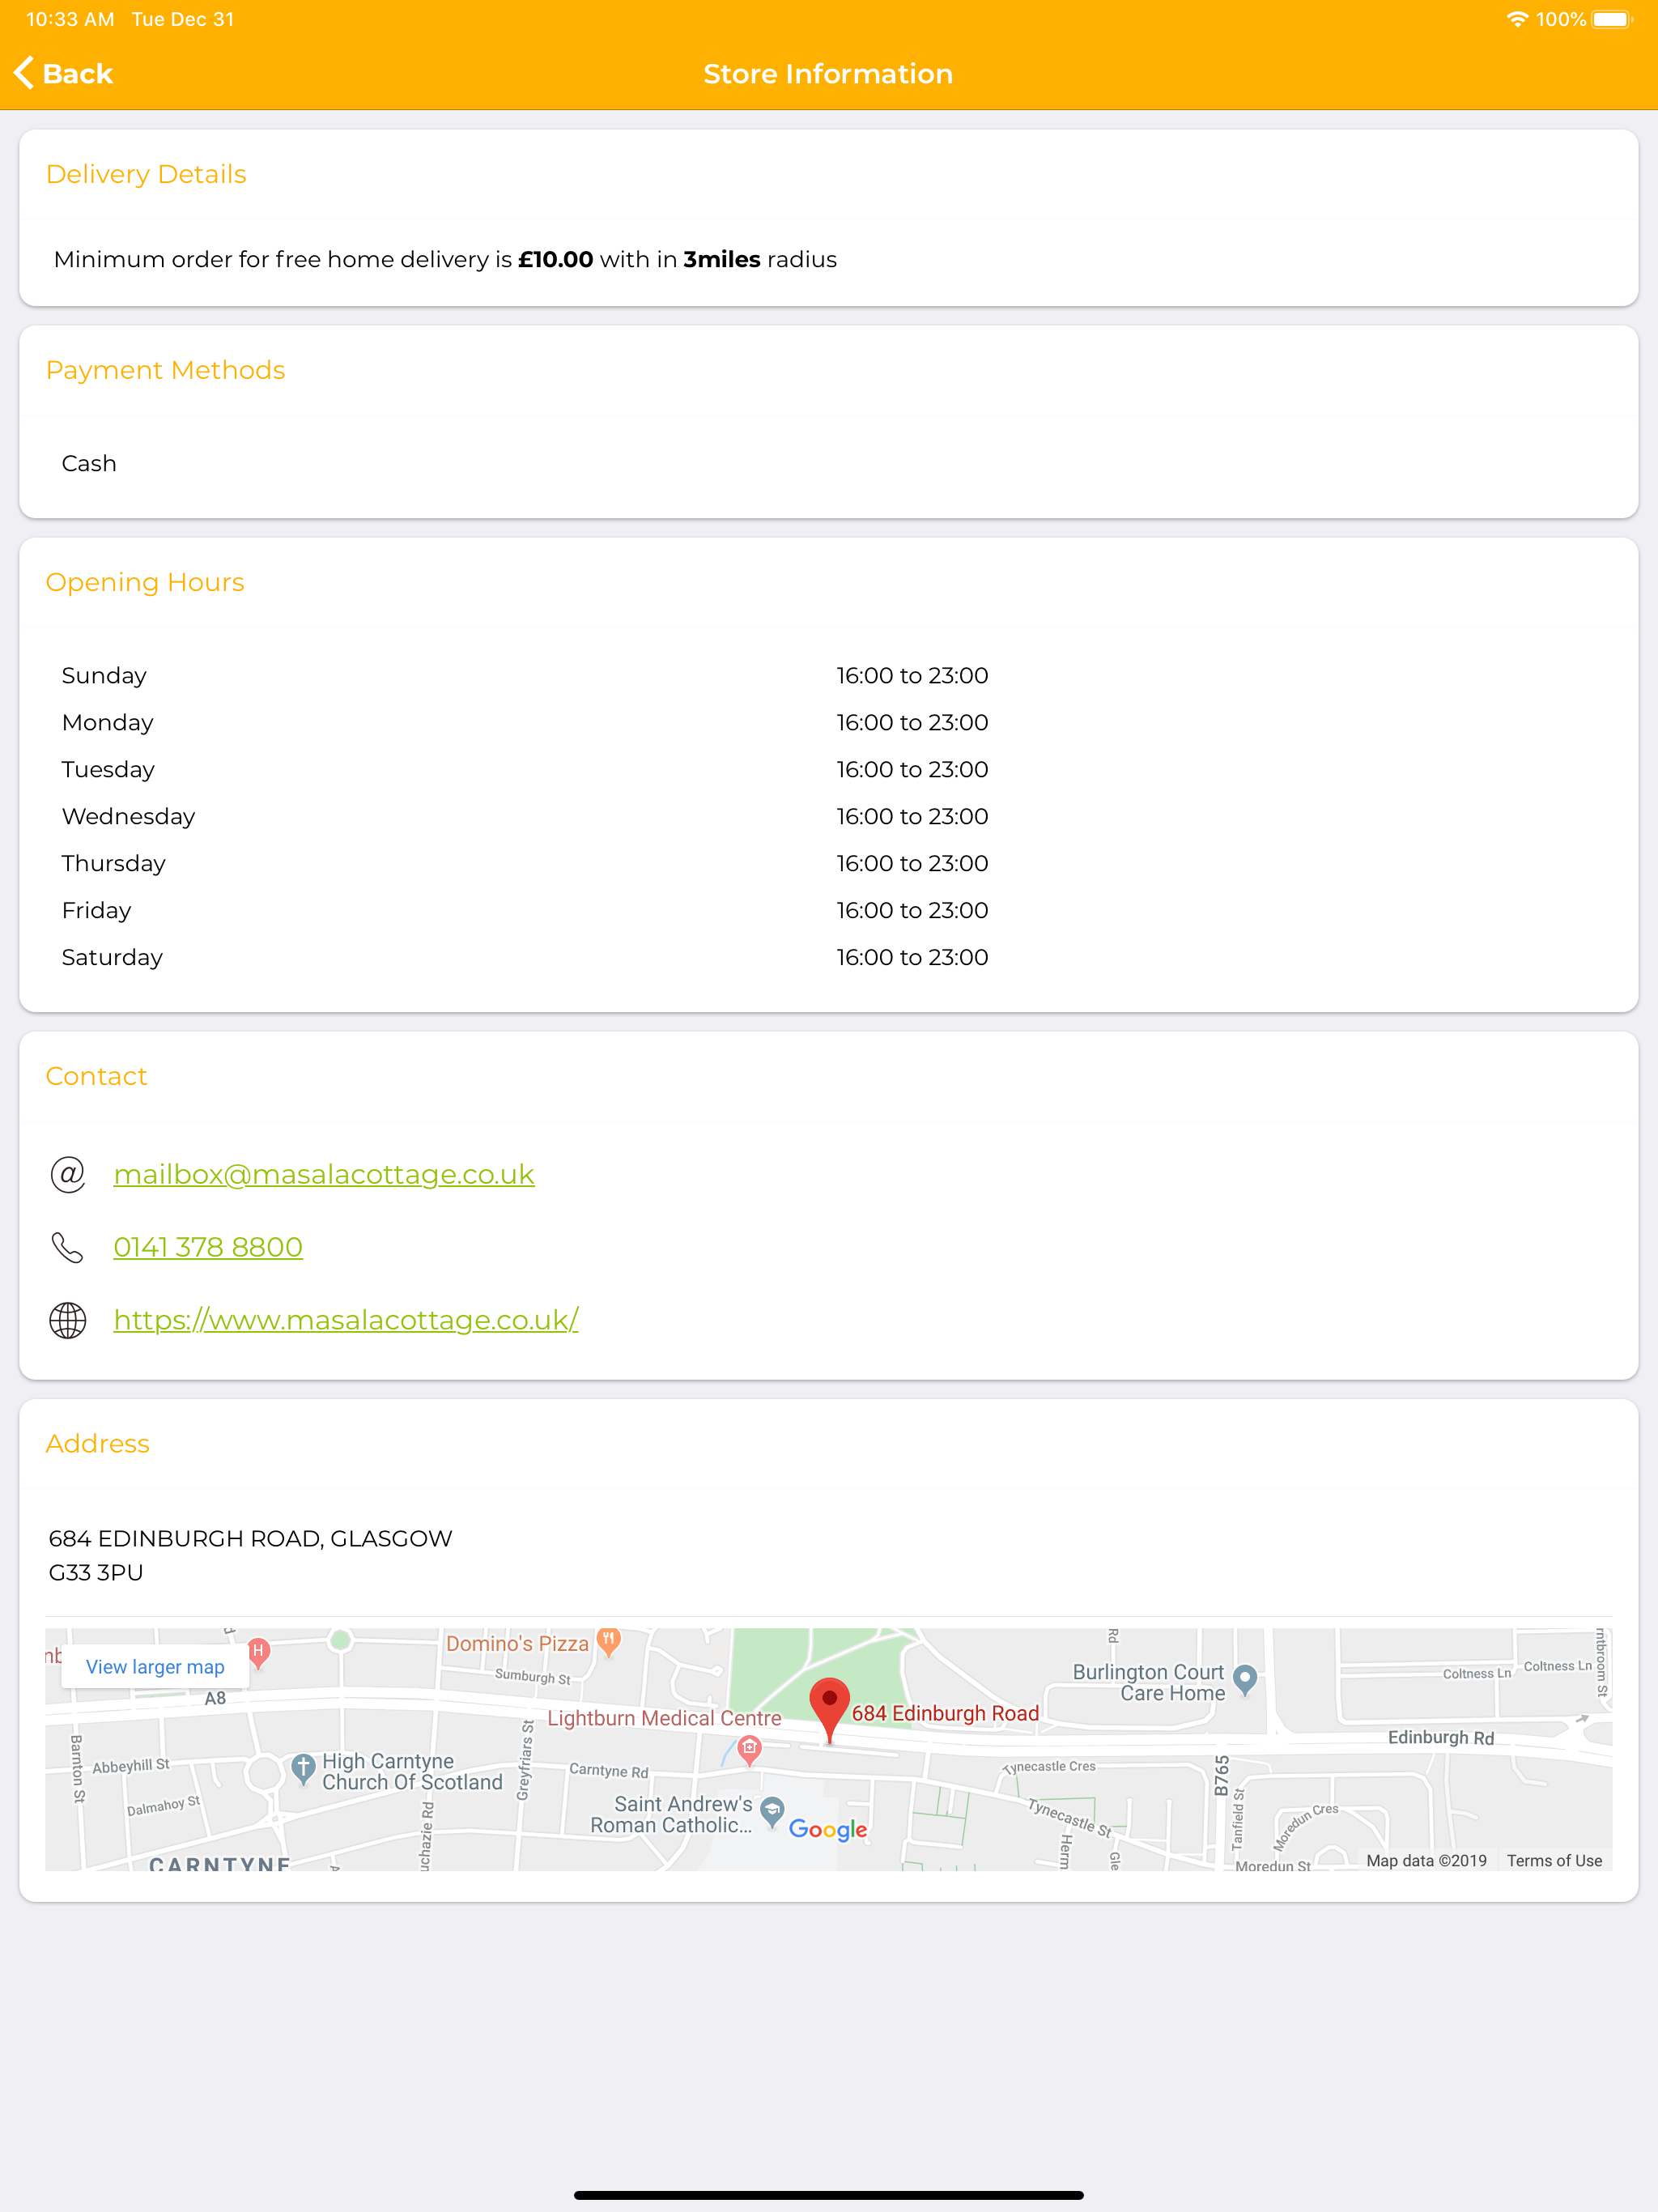The width and height of the screenshot is (1658, 2212).
Task: Tap the Saint Andrew's Roman Catholic marker
Action: (772, 1812)
